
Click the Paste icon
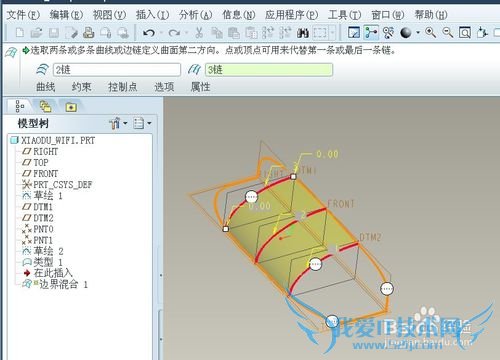click(234, 33)
